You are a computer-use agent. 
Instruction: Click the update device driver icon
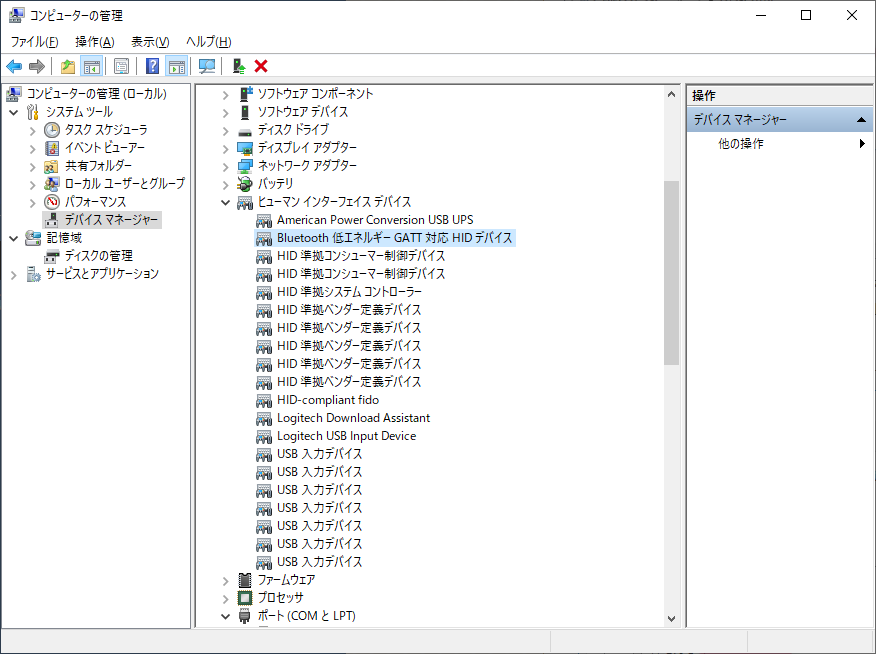coord(238,66)
